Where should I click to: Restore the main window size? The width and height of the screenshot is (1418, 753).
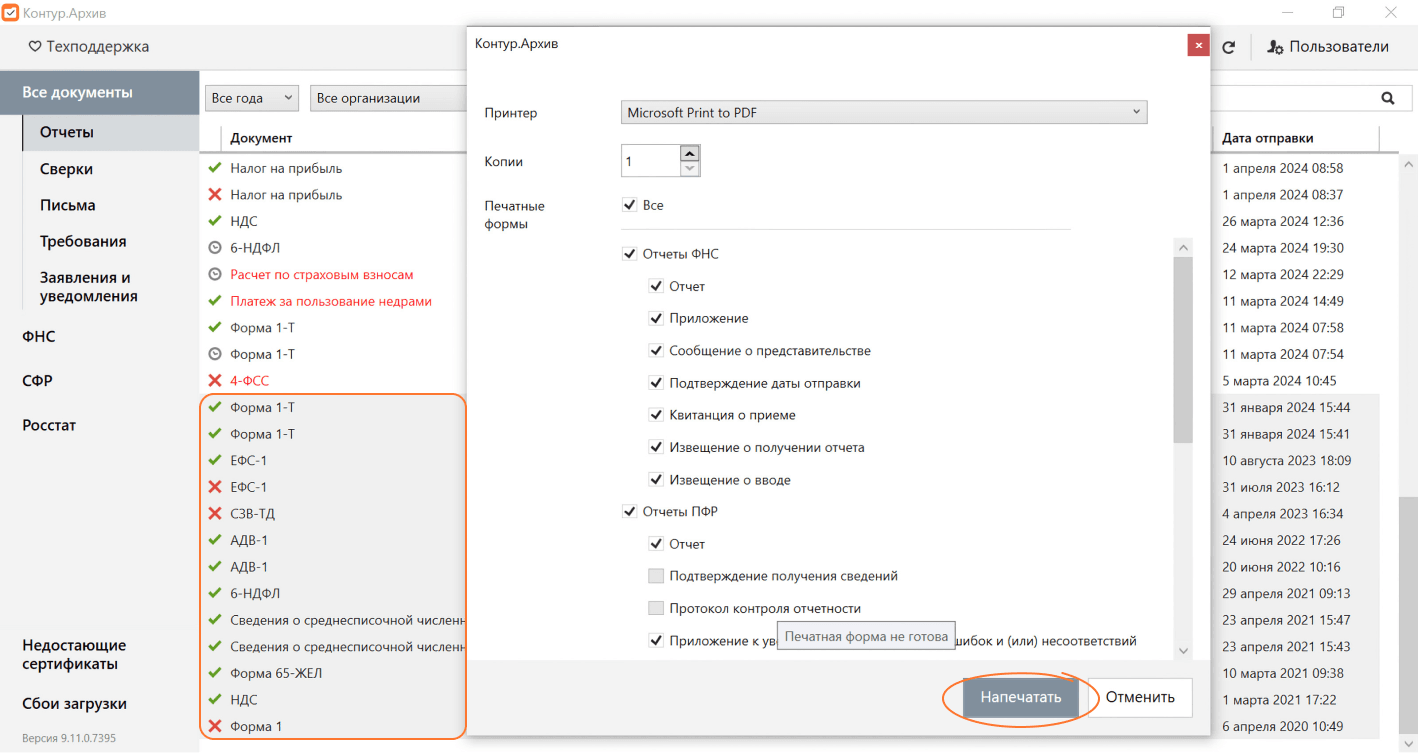[1338, 12]
